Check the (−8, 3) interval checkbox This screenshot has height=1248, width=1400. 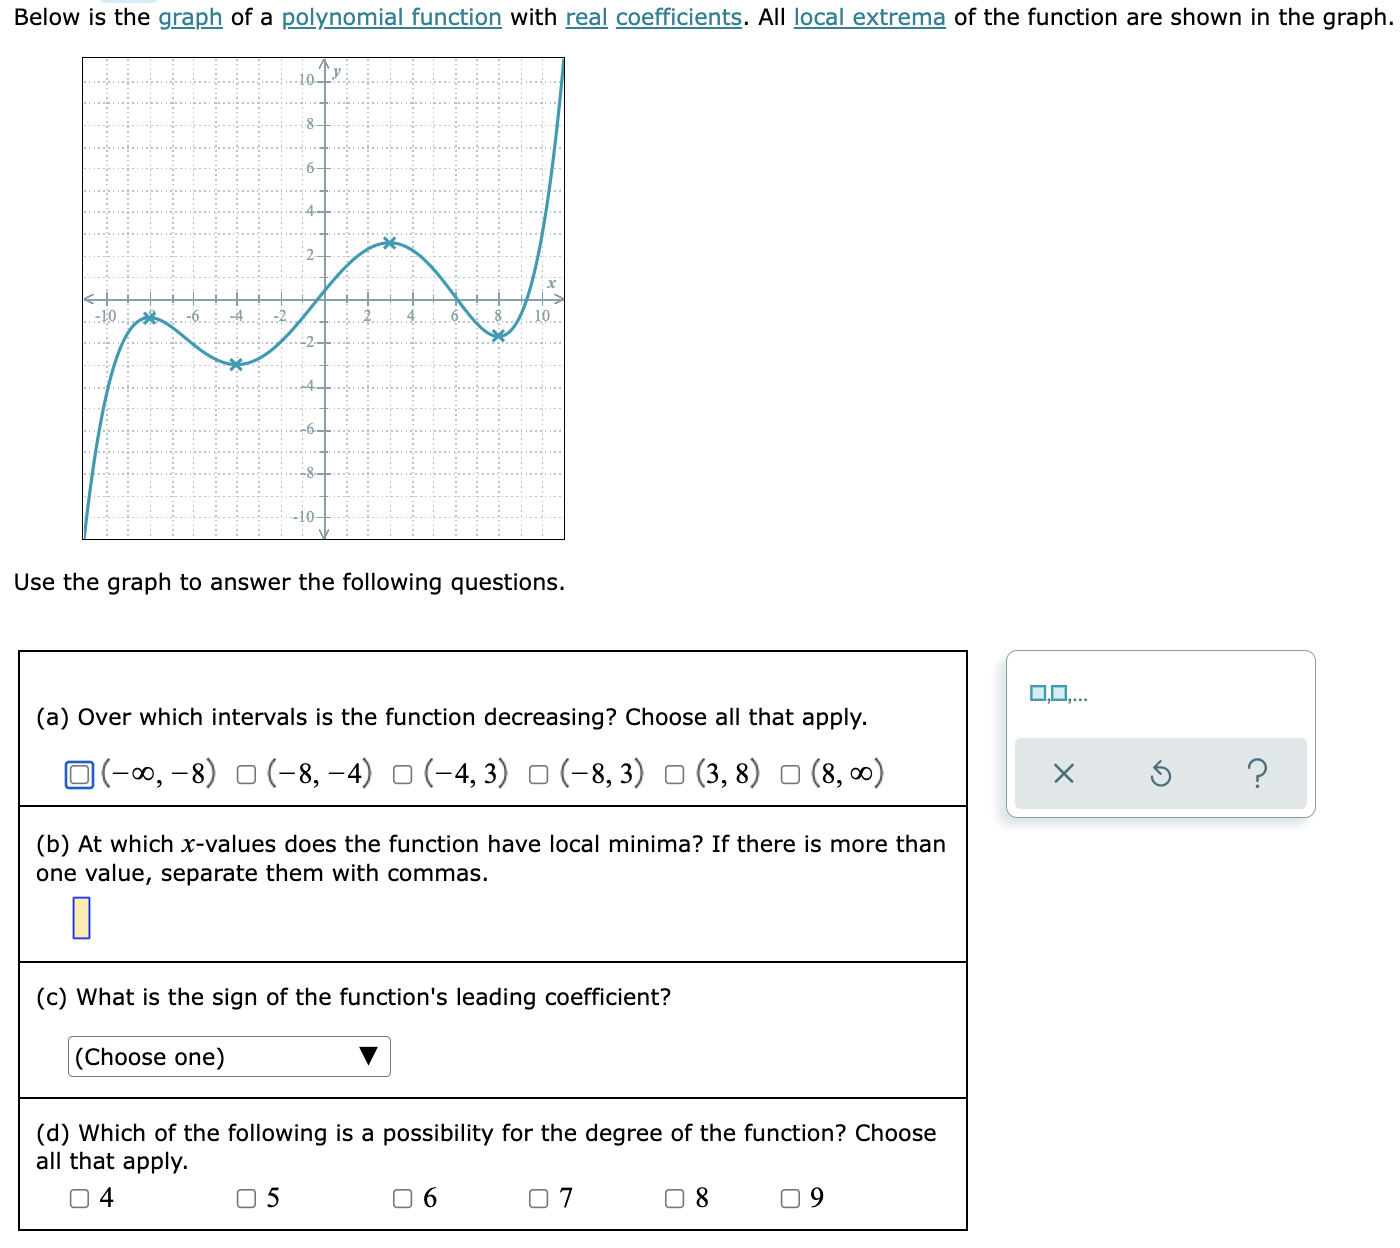click(x=539, y=772)
